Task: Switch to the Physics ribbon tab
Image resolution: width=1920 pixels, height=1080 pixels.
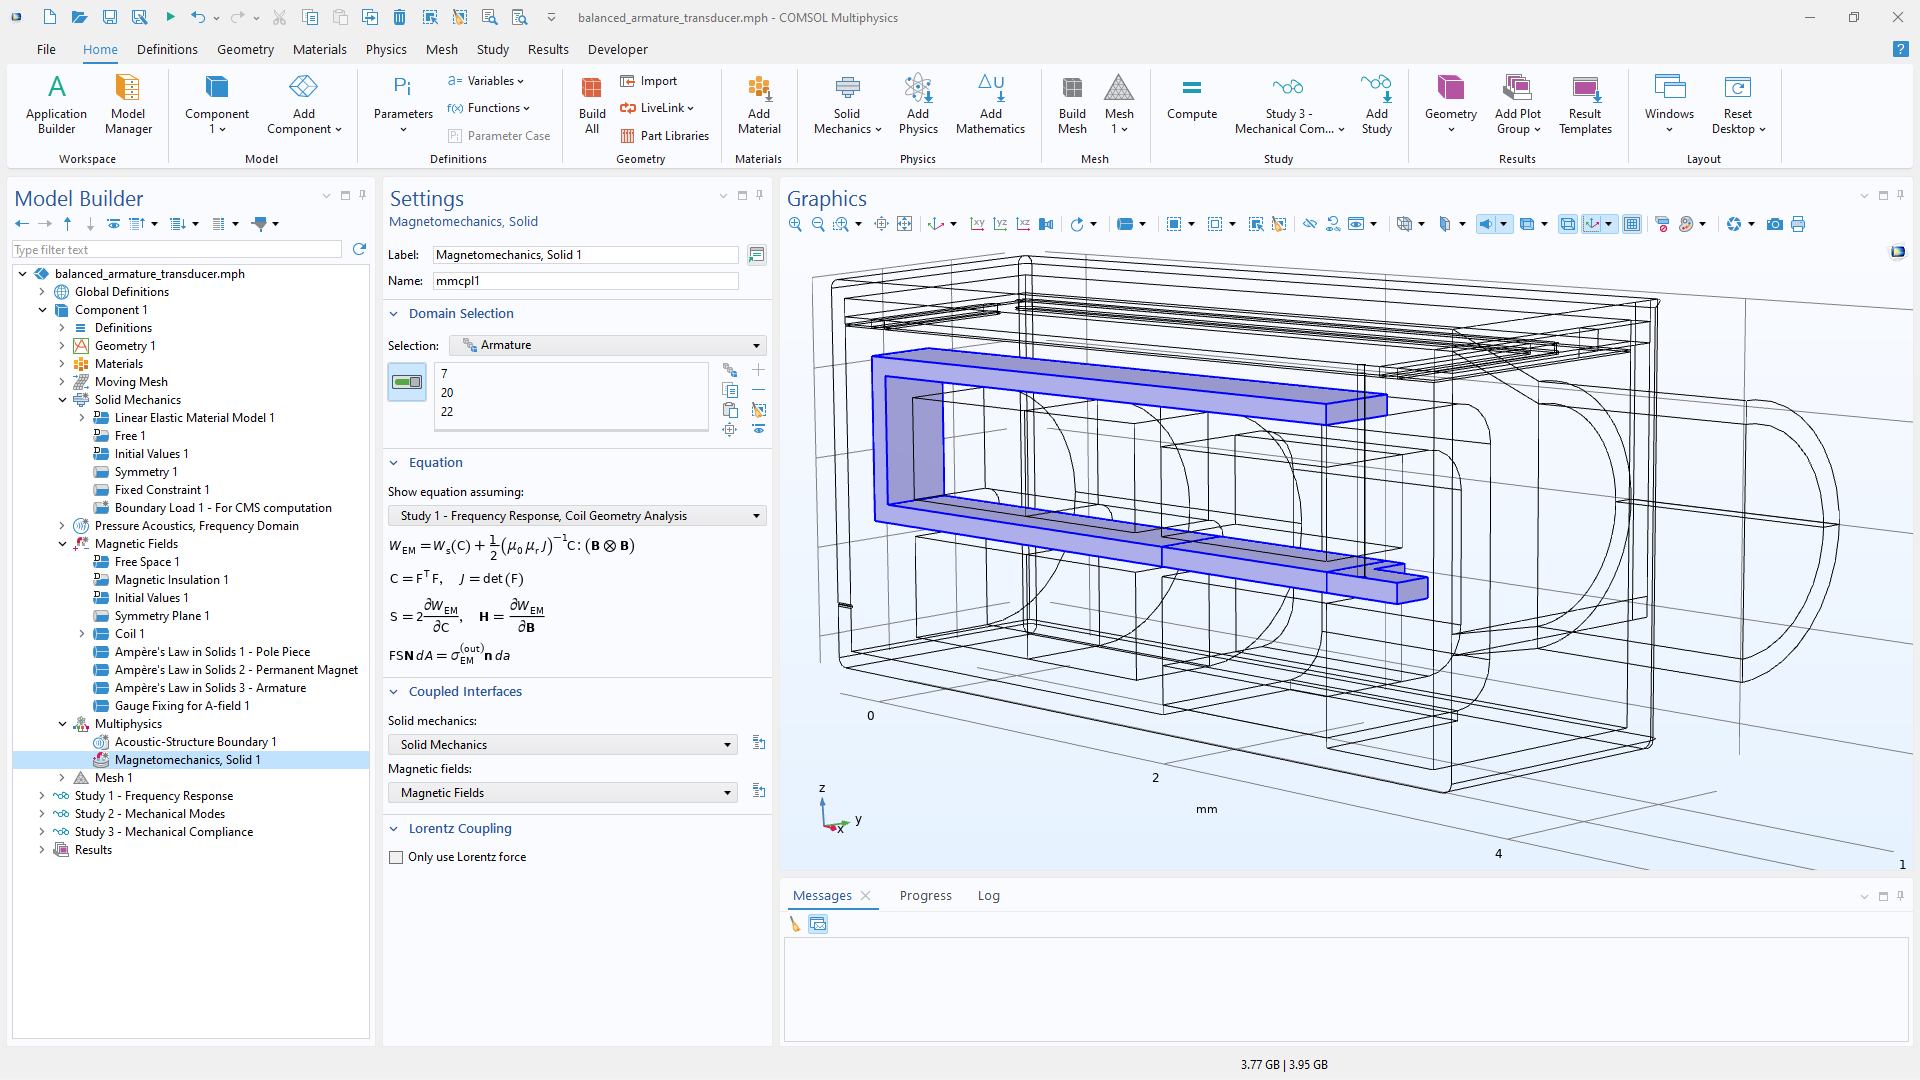Action: (x=386, y=49)
